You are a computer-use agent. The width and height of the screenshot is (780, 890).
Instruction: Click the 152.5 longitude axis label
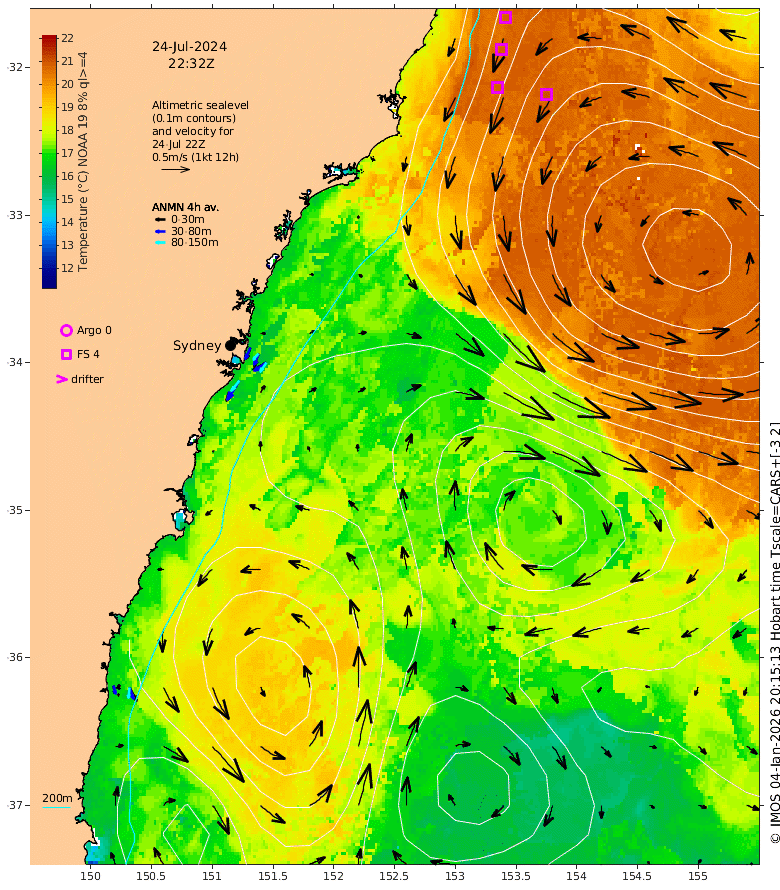tap(394, 876)
